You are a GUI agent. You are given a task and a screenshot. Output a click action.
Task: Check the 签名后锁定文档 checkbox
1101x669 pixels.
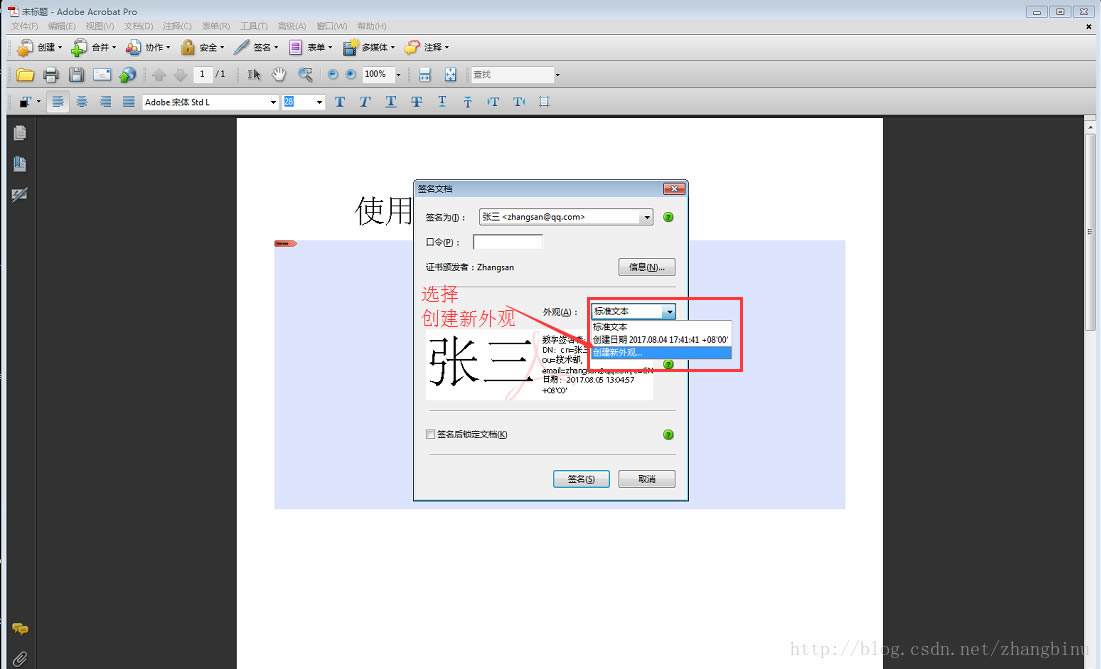(430, 435)
